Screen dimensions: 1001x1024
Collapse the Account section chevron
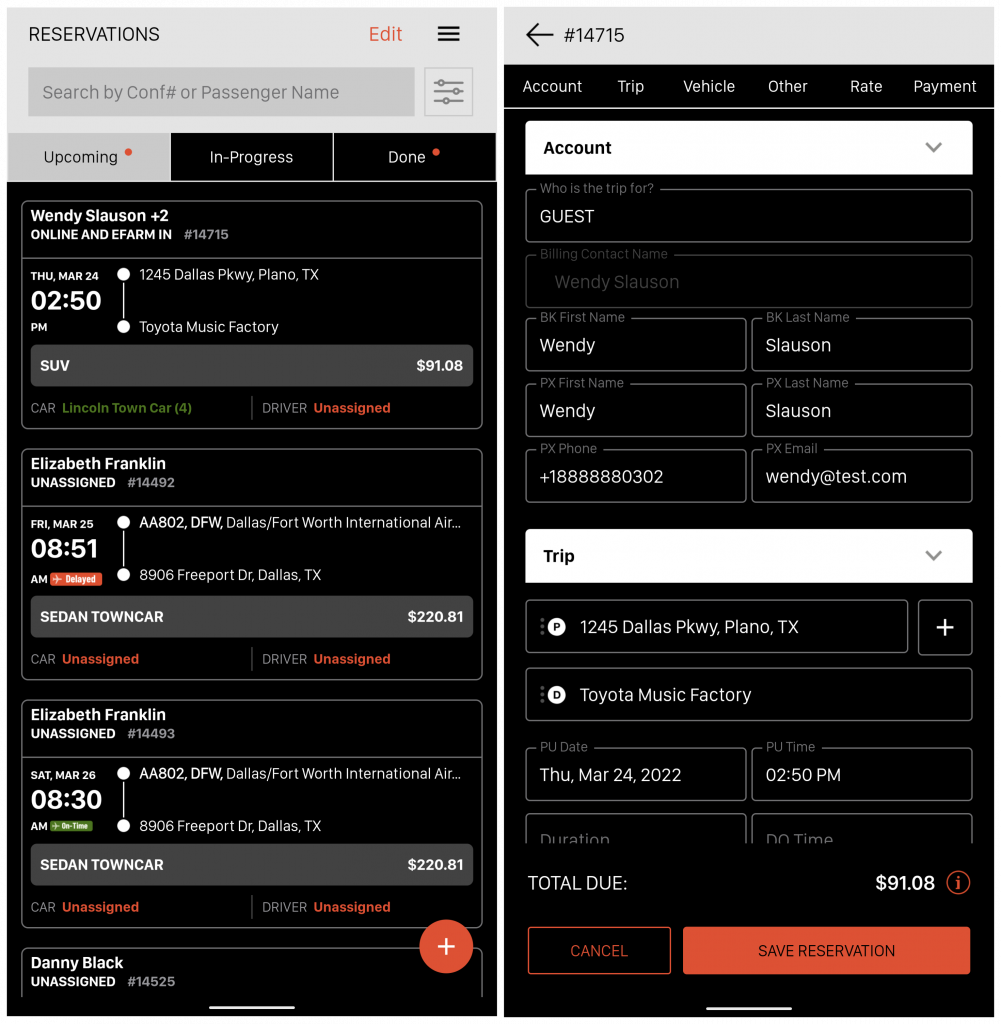[x=933, y=148]
